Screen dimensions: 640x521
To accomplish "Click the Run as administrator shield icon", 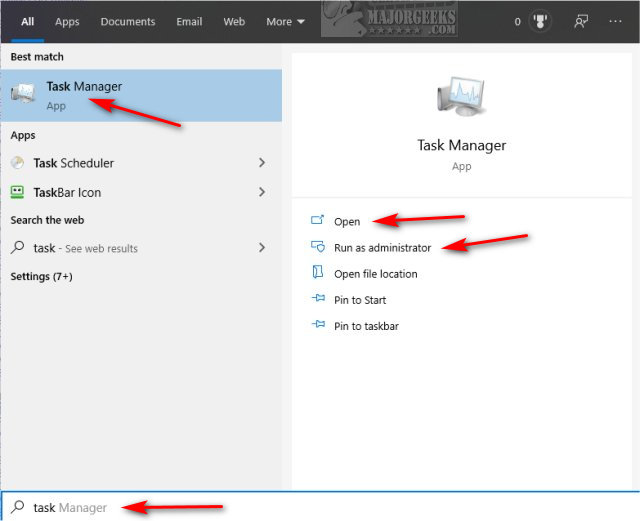I will coord(318,246).
